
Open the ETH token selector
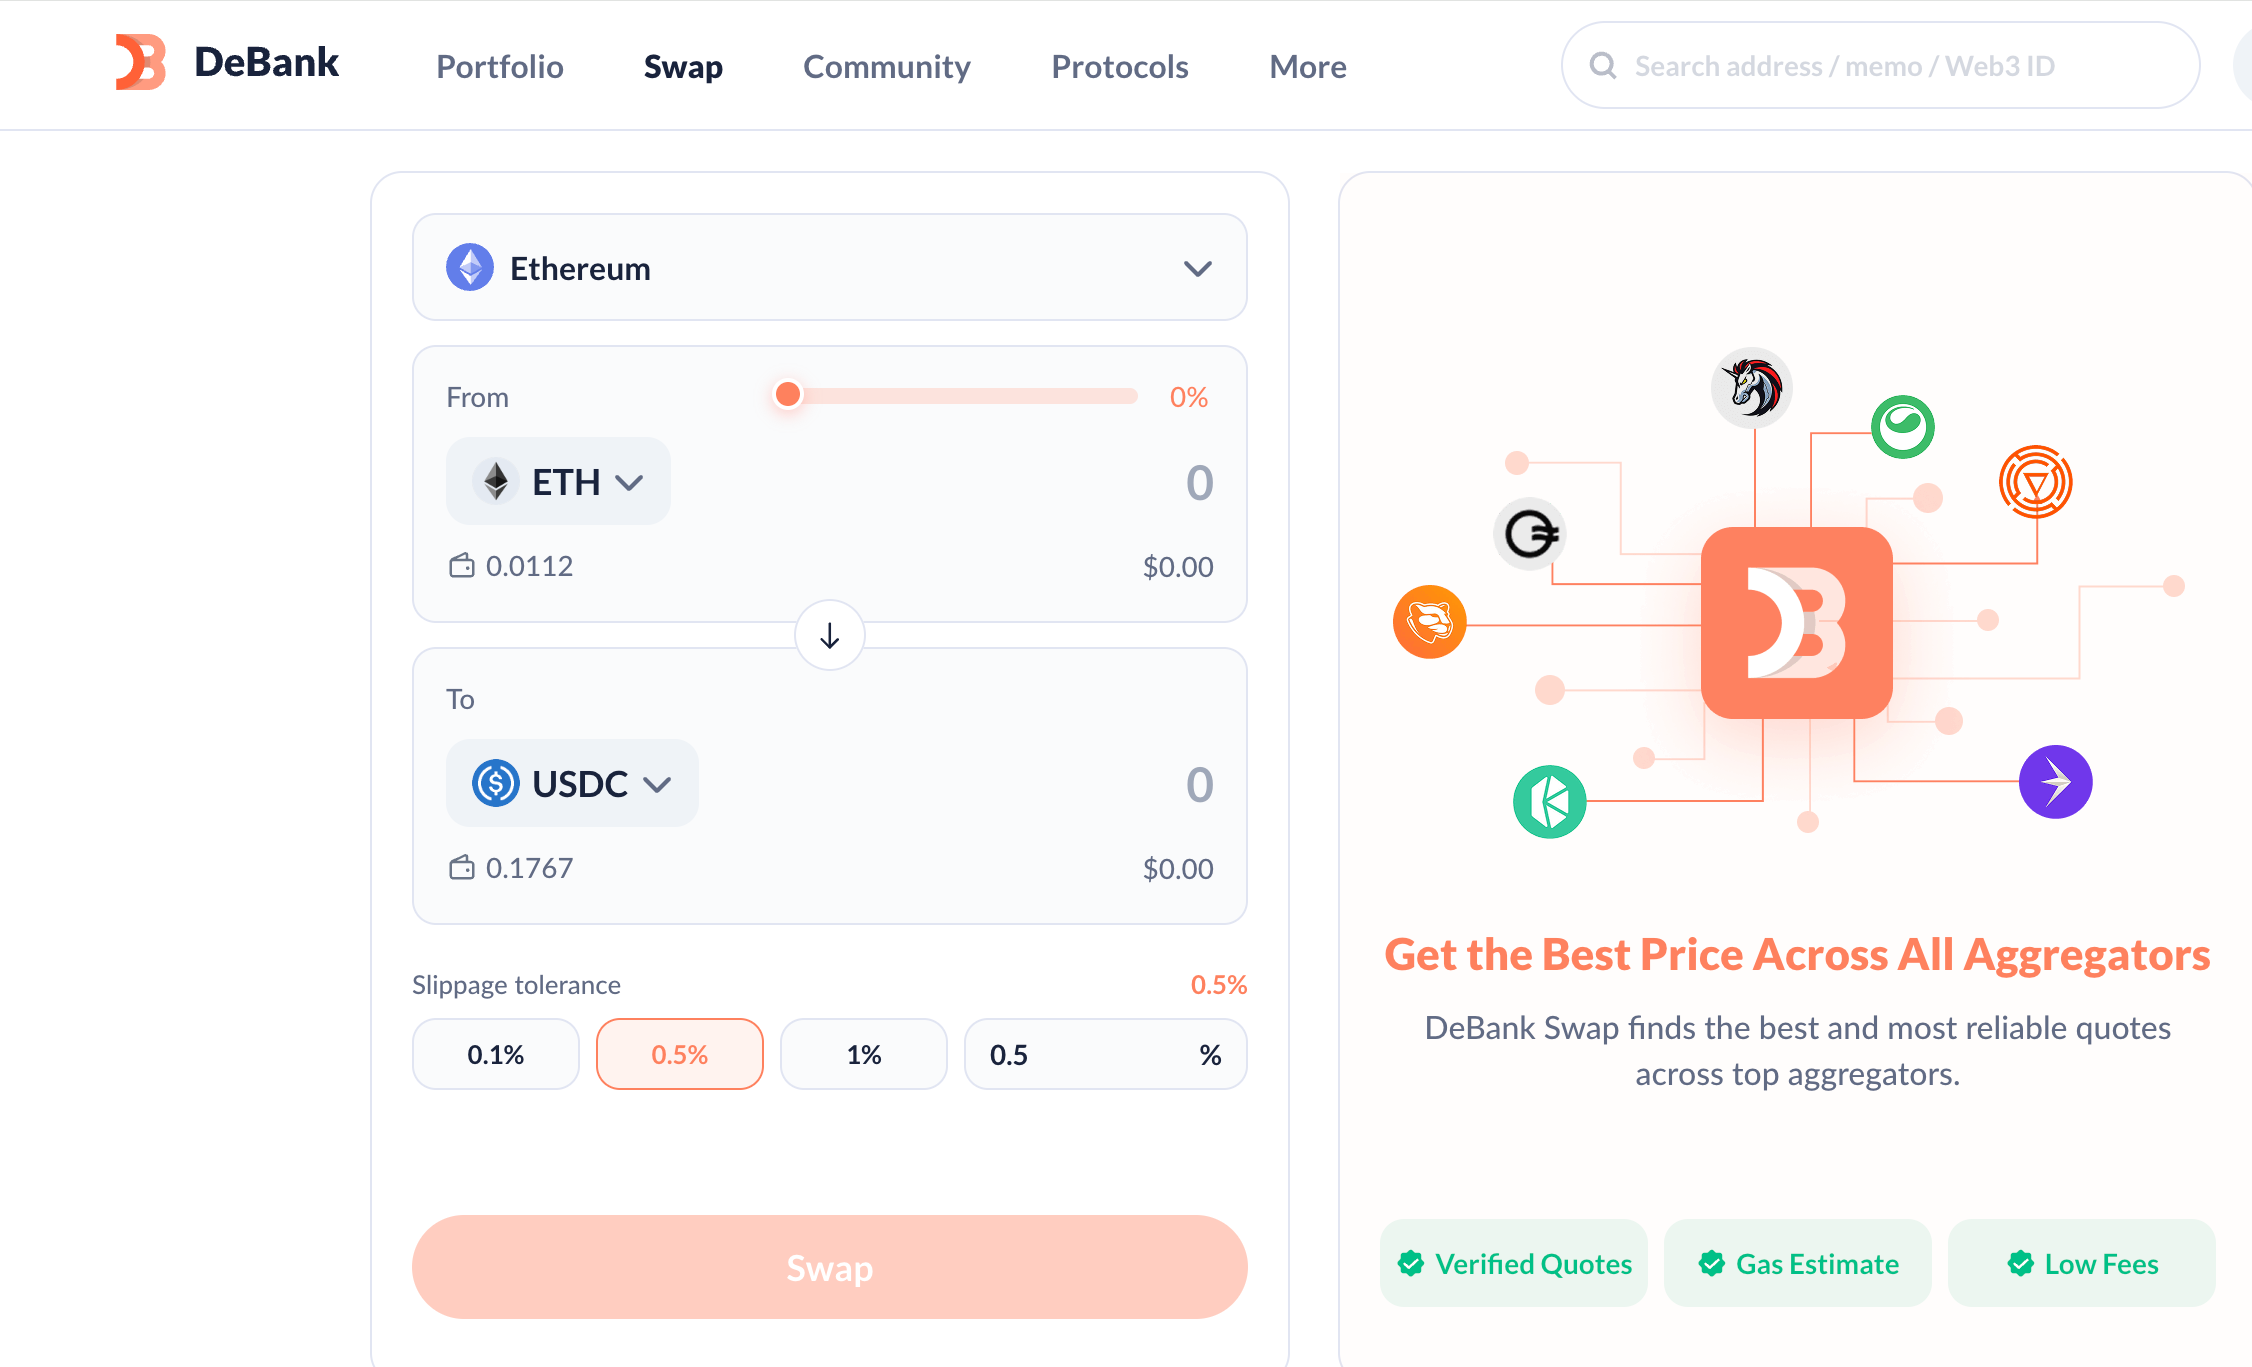pos(558,481)
